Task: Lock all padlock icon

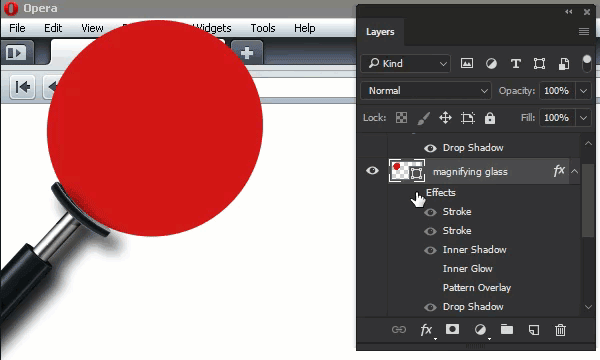Action: (x=490, y=118)
